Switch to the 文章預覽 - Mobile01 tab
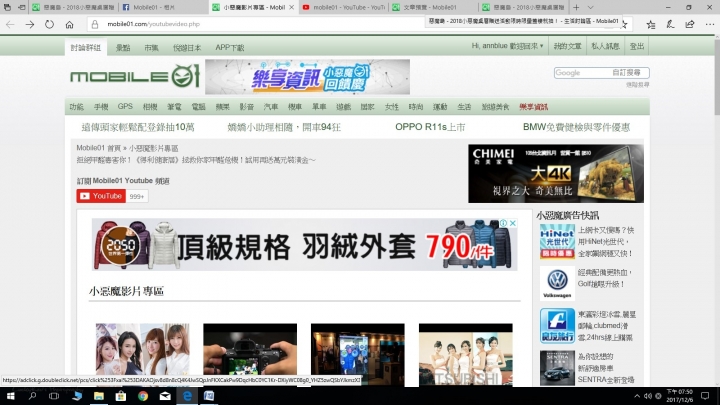720x405 pixels. coord(433,7)
